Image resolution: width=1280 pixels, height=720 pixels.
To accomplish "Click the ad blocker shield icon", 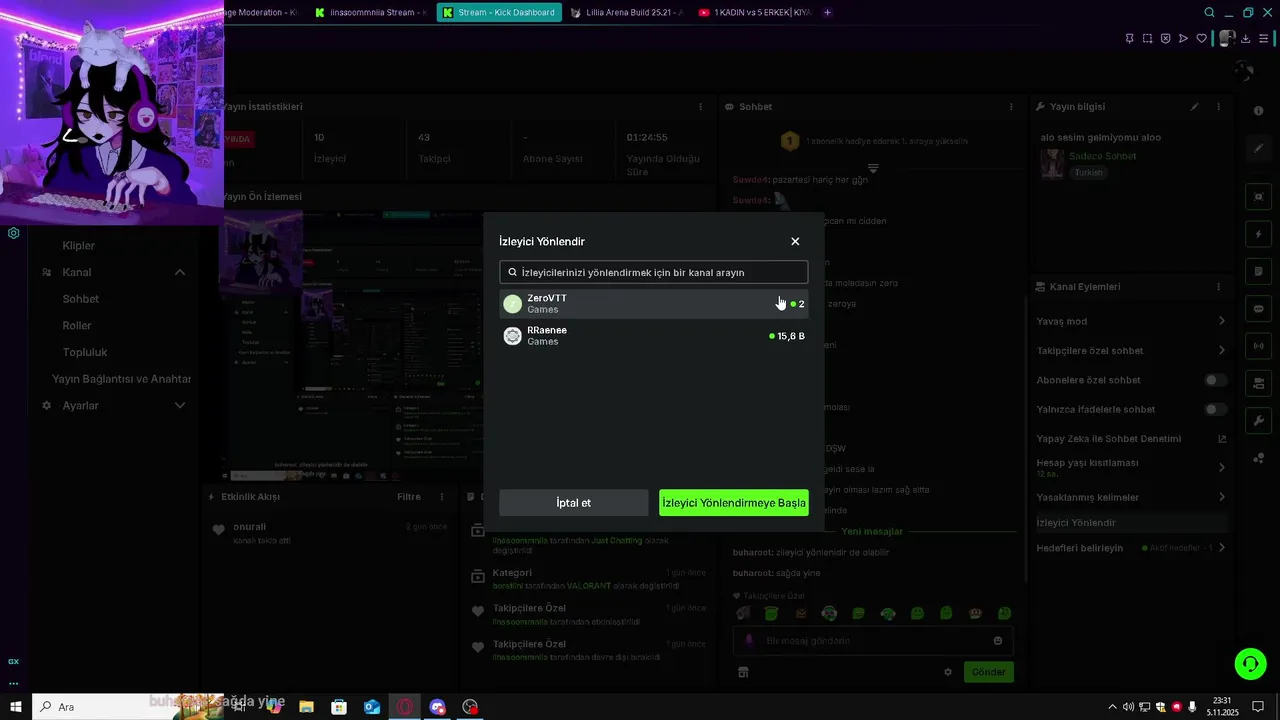I will [x=1165, y=38].
